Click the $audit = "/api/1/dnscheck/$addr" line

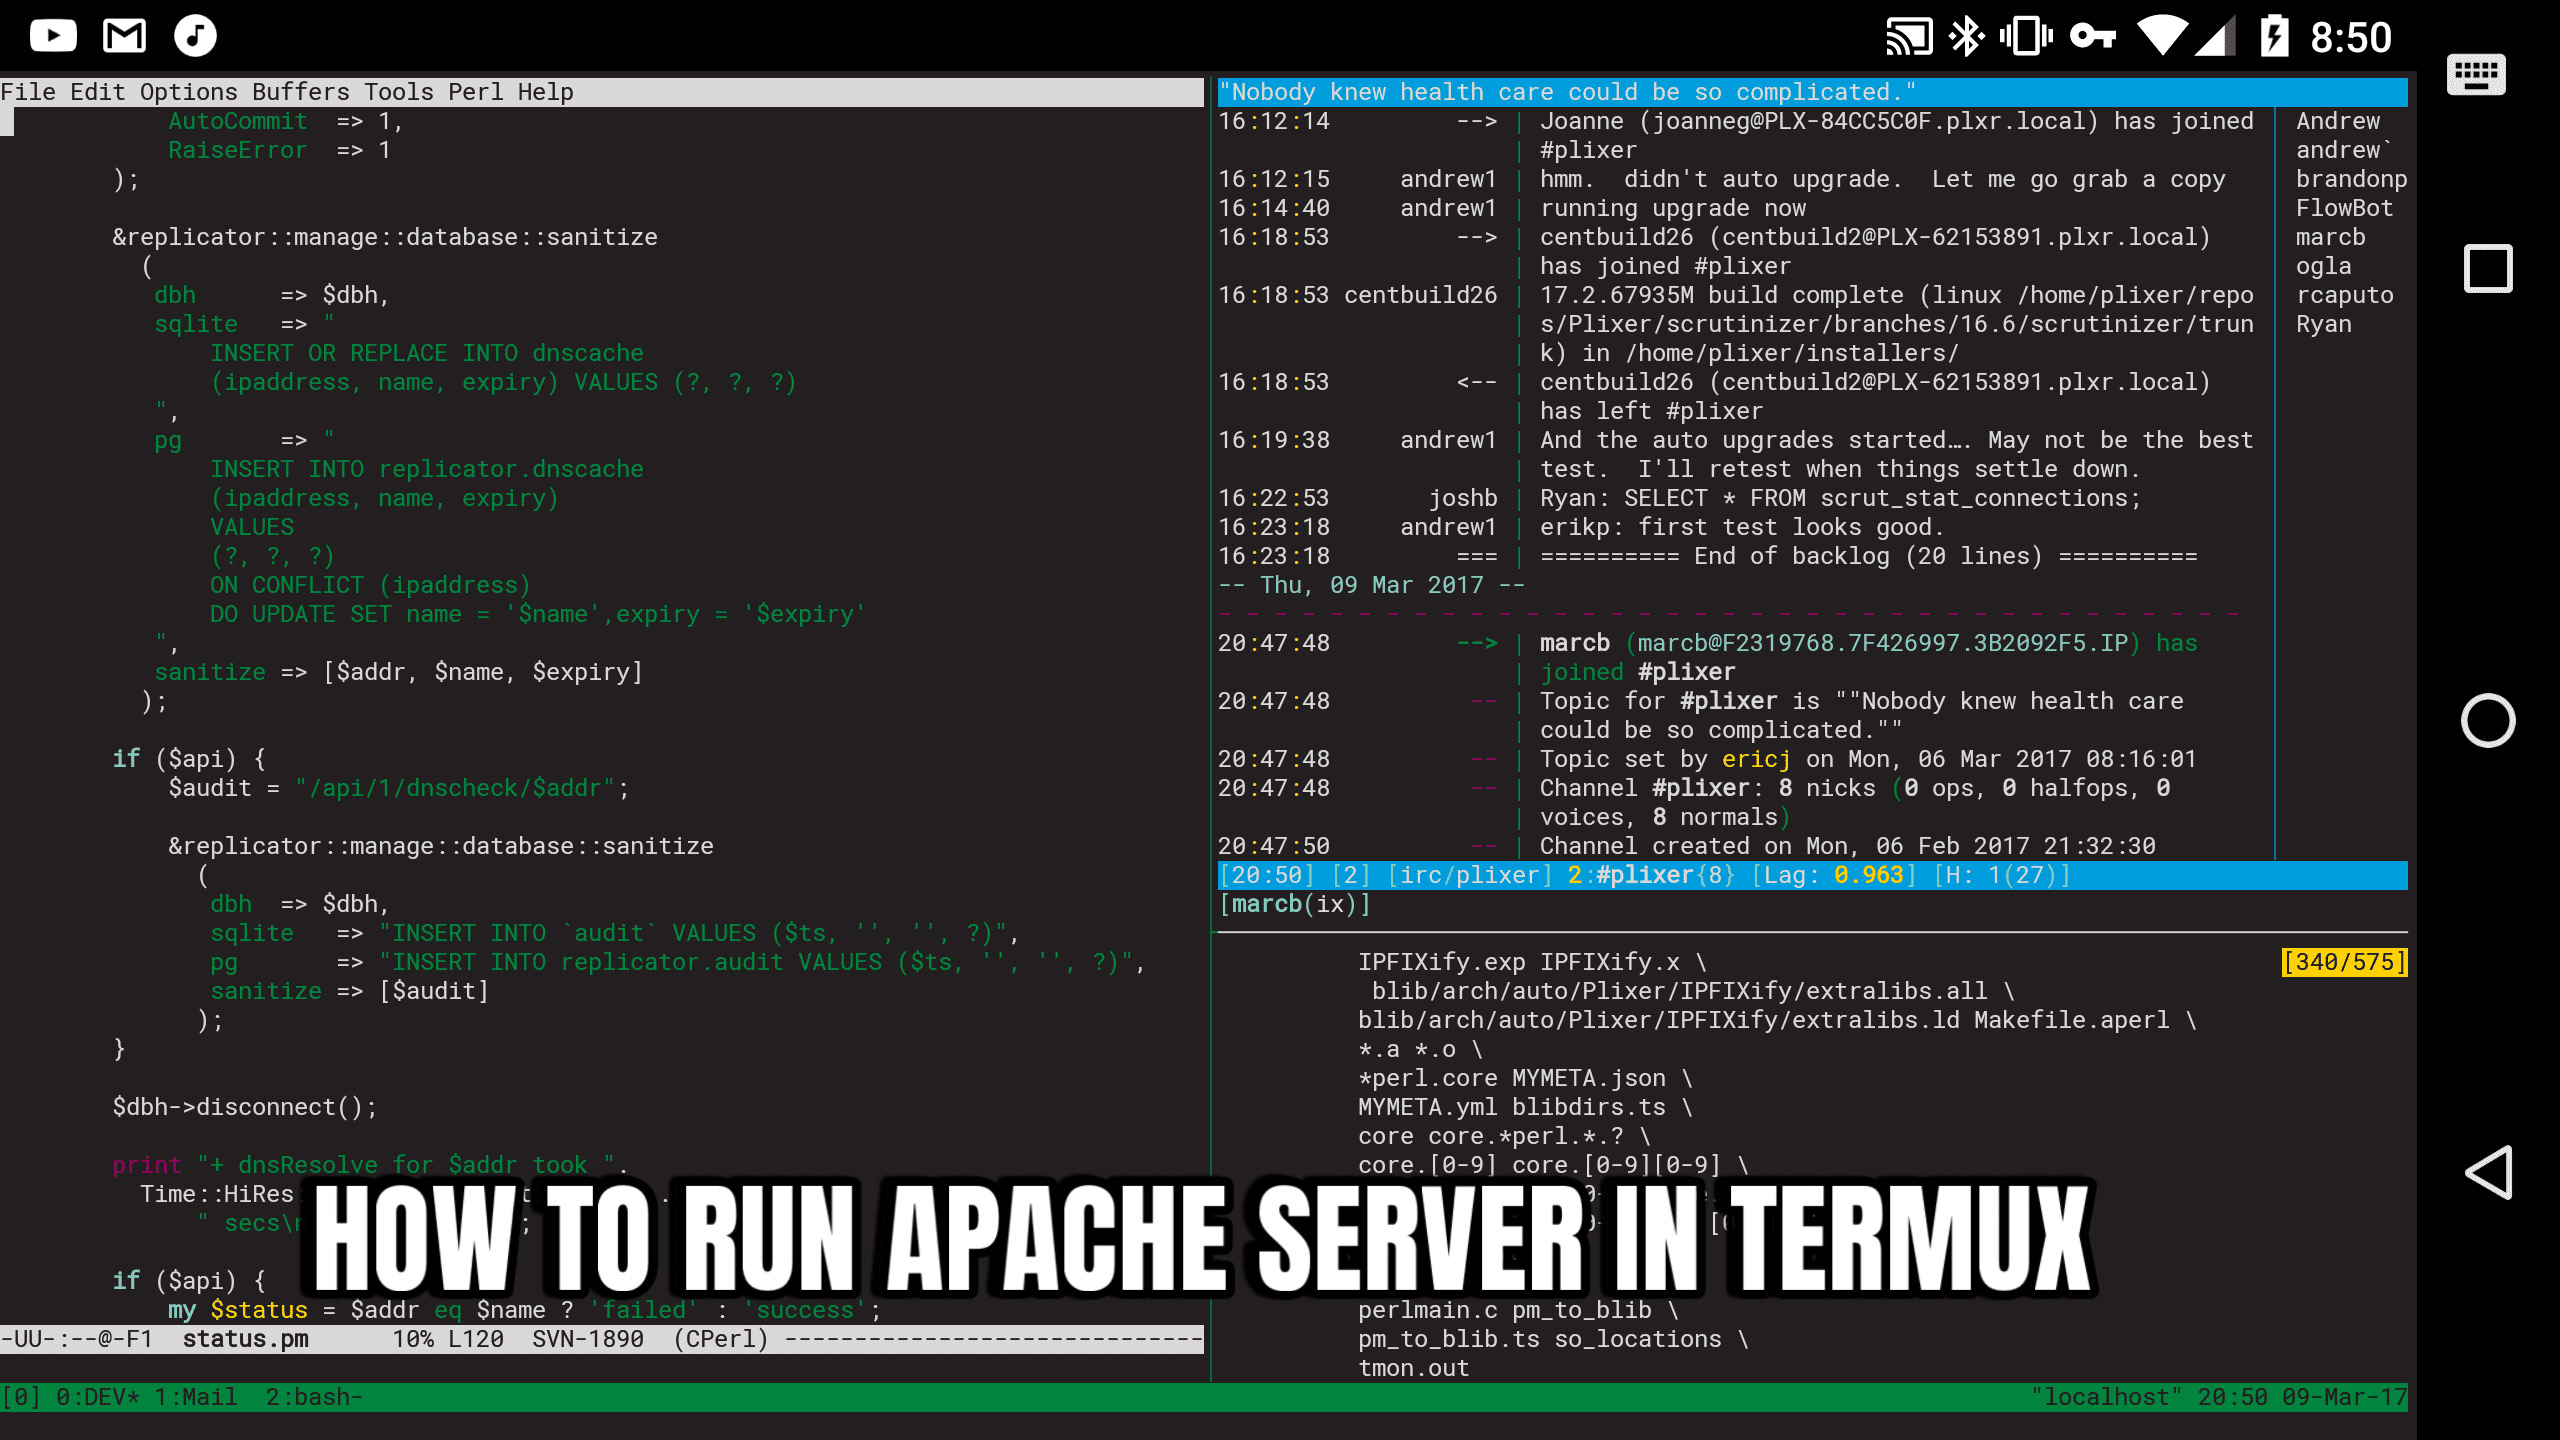[x=399, y=788]
